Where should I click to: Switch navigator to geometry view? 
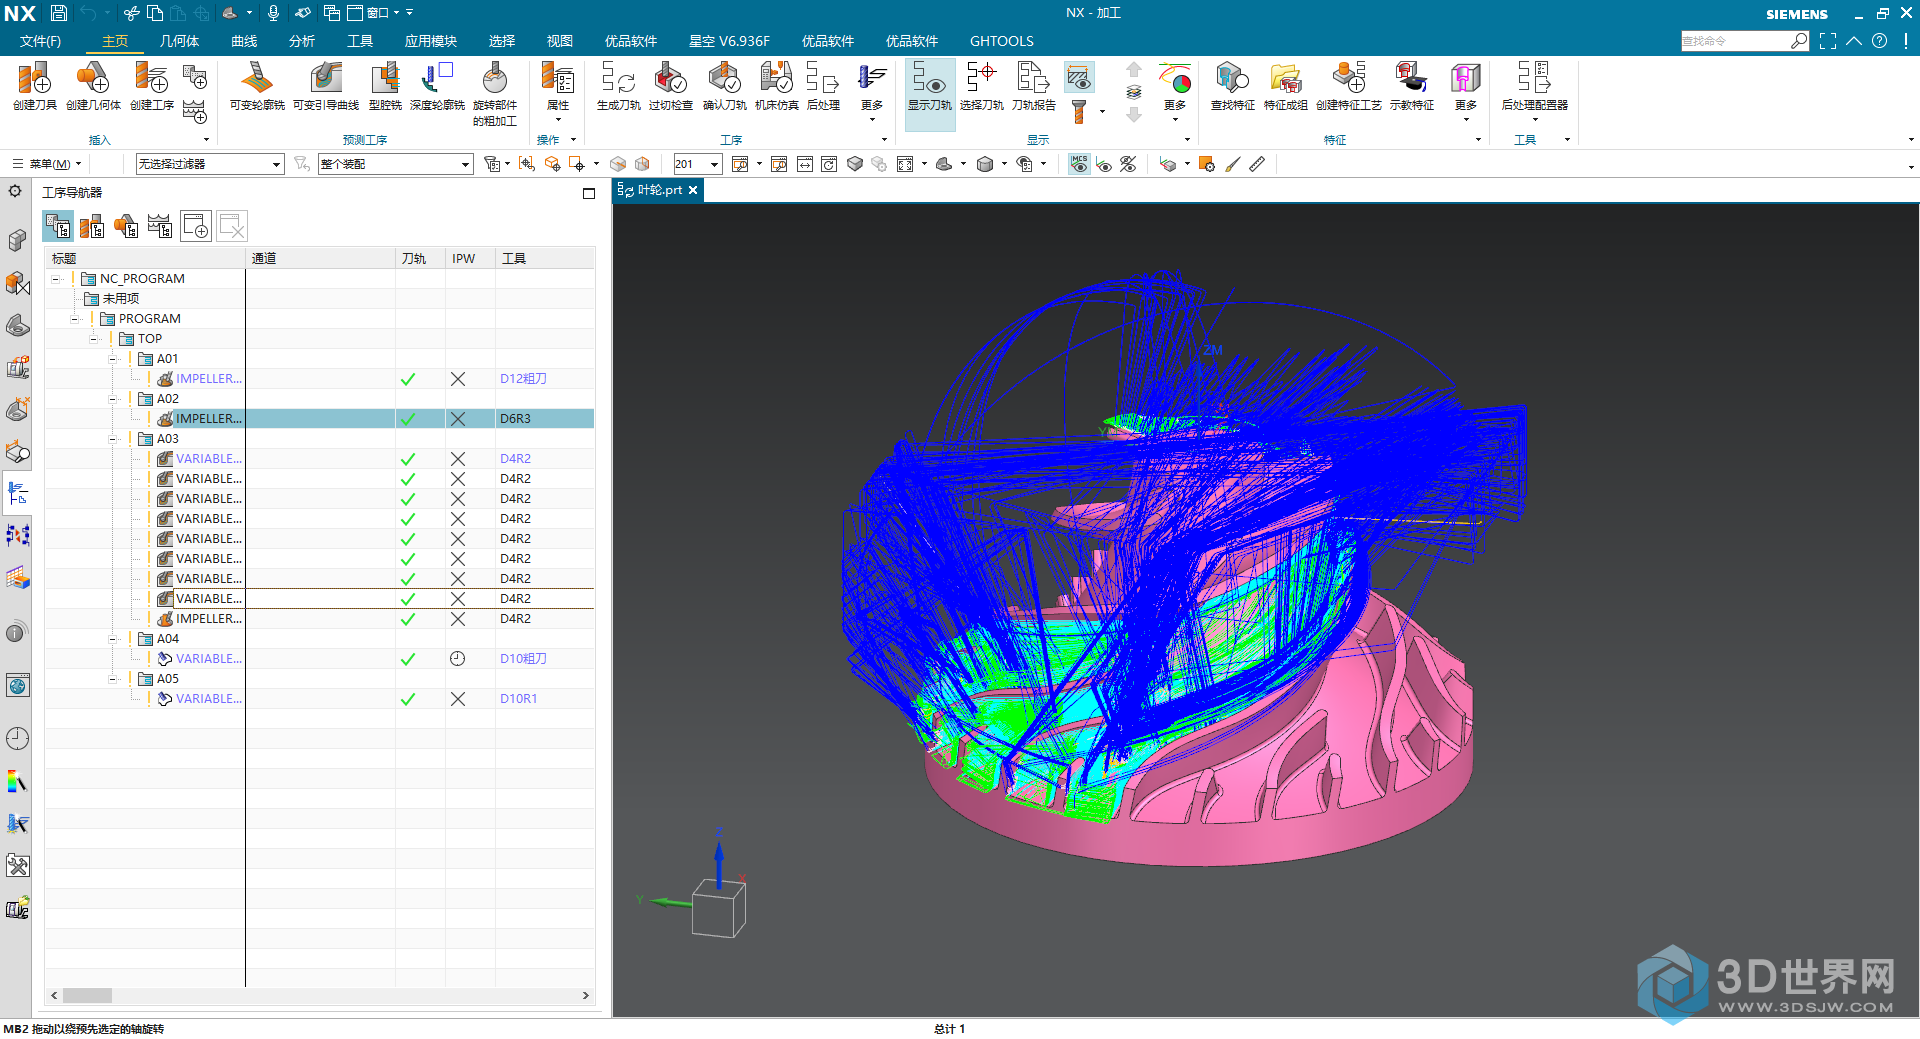(x=126, y=227)
